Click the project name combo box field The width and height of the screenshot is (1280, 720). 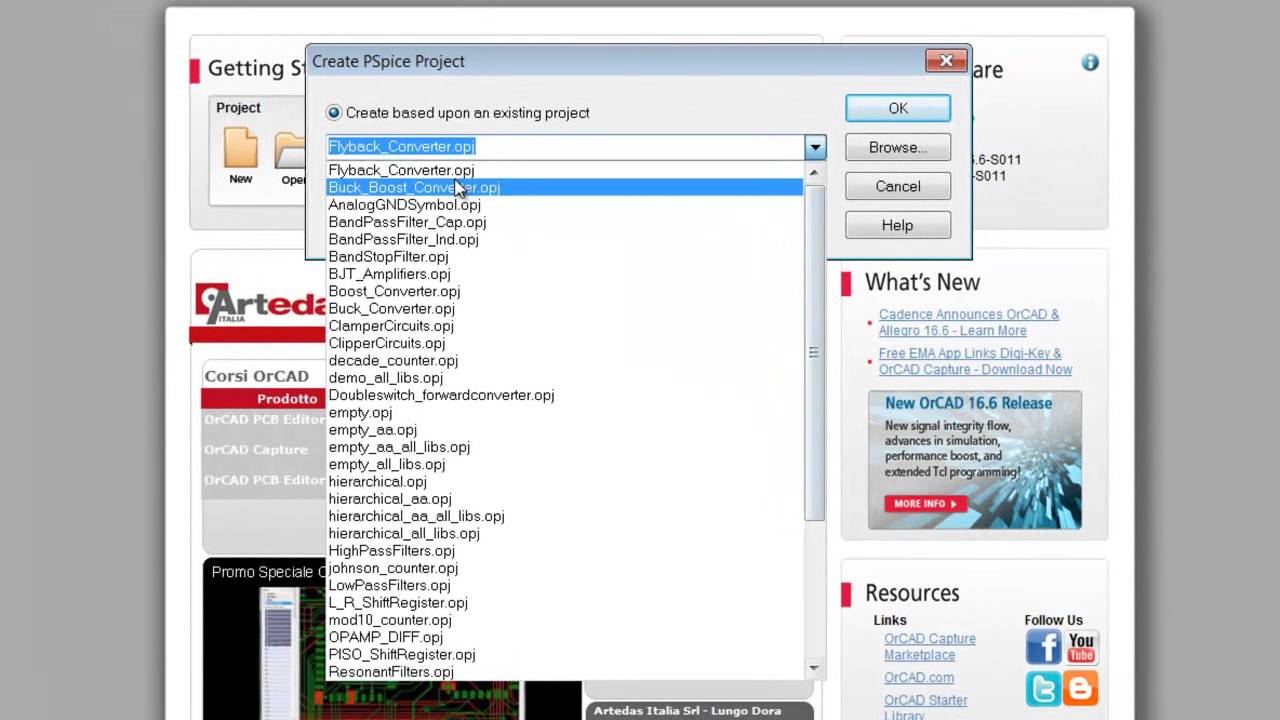(566, 147)
